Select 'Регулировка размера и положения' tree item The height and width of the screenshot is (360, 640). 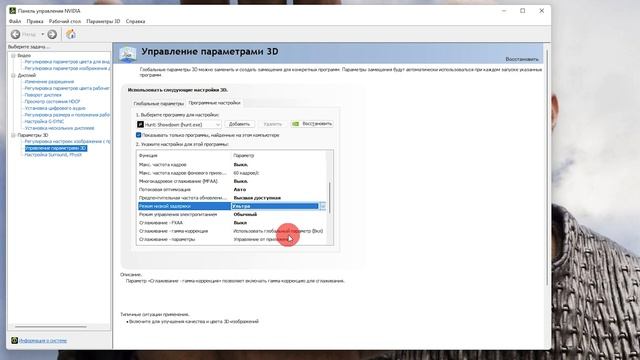(x=67, y=115)
